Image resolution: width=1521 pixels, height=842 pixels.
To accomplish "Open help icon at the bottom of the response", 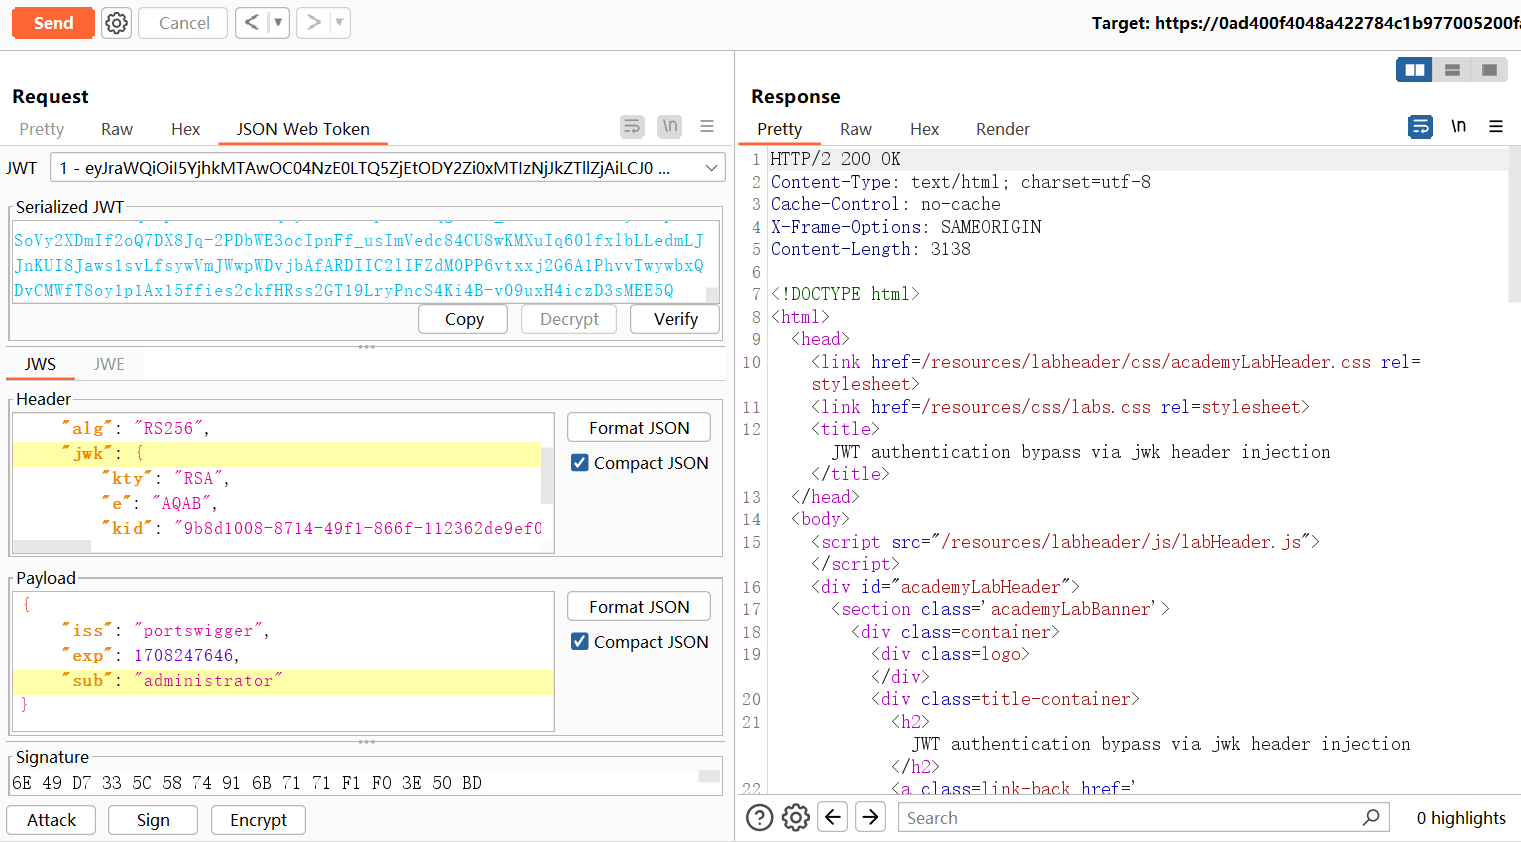I will [760, 818].
